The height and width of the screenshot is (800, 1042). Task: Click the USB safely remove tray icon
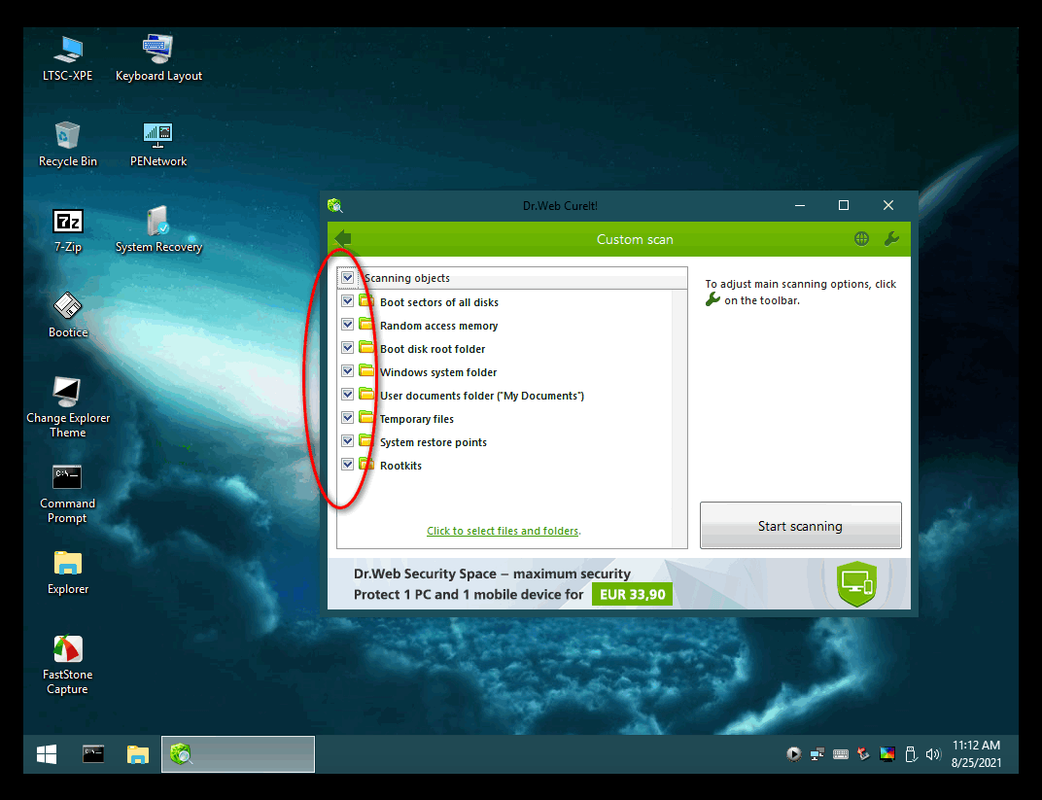910,754
